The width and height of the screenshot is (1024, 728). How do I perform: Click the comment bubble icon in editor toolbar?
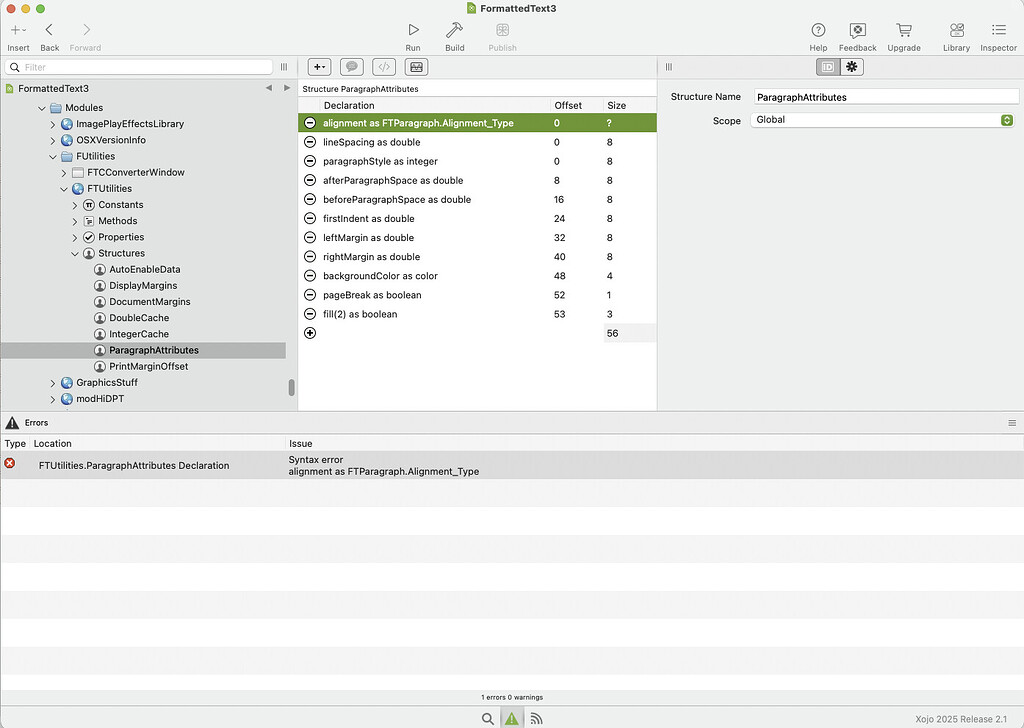click(x=351, y=67)
